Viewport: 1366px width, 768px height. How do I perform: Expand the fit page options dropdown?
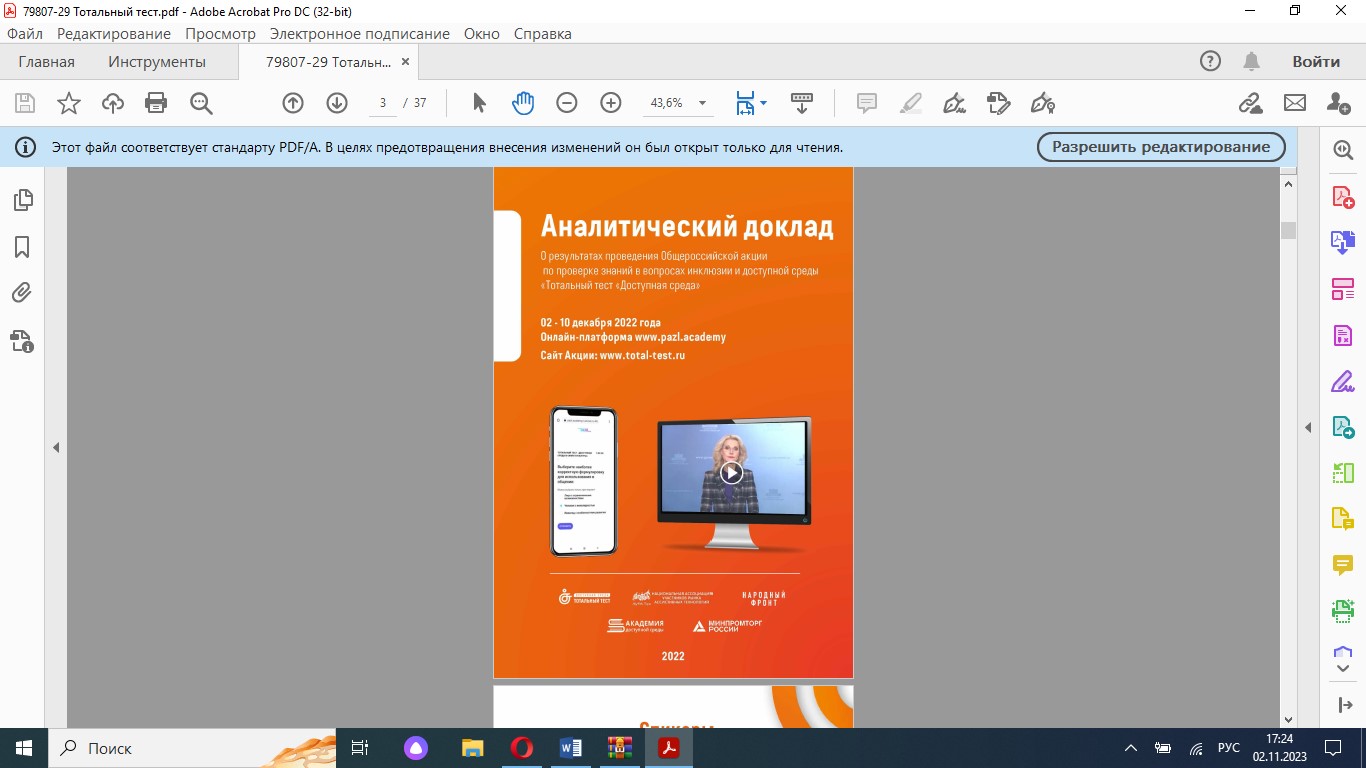pyautogui.click(x=764, y=103)
